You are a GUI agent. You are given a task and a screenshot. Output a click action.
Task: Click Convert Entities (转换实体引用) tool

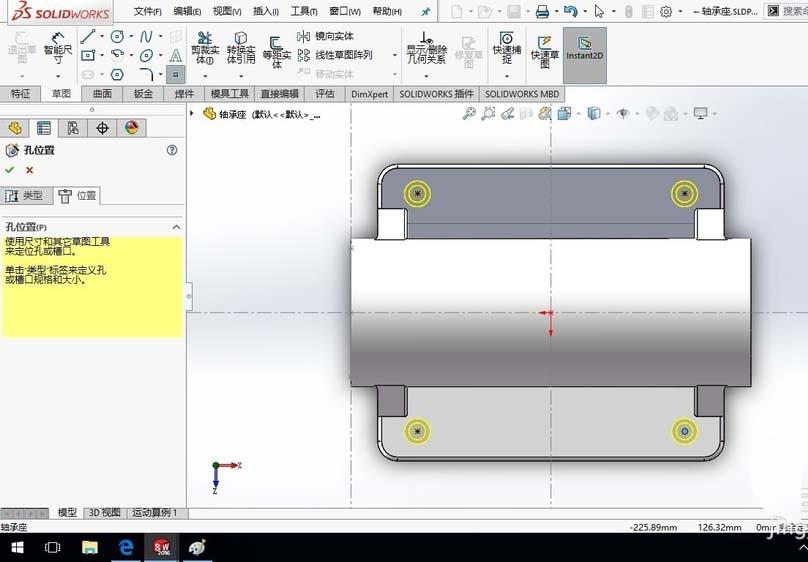[x=241, y=47]
